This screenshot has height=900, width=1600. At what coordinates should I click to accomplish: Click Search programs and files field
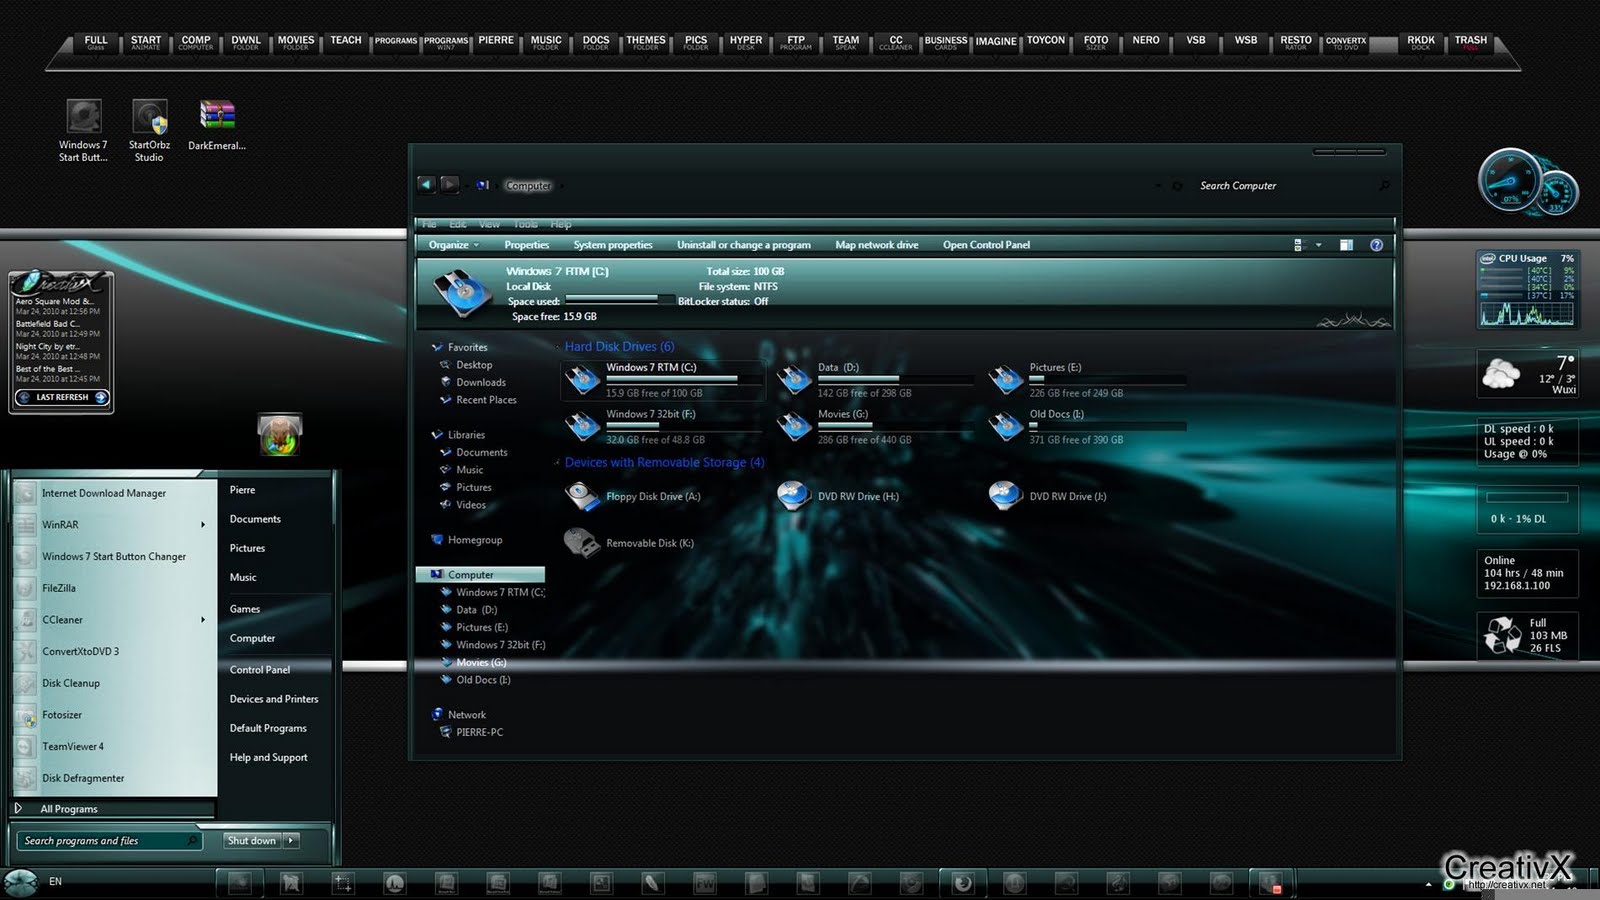(x=110, y=841)
